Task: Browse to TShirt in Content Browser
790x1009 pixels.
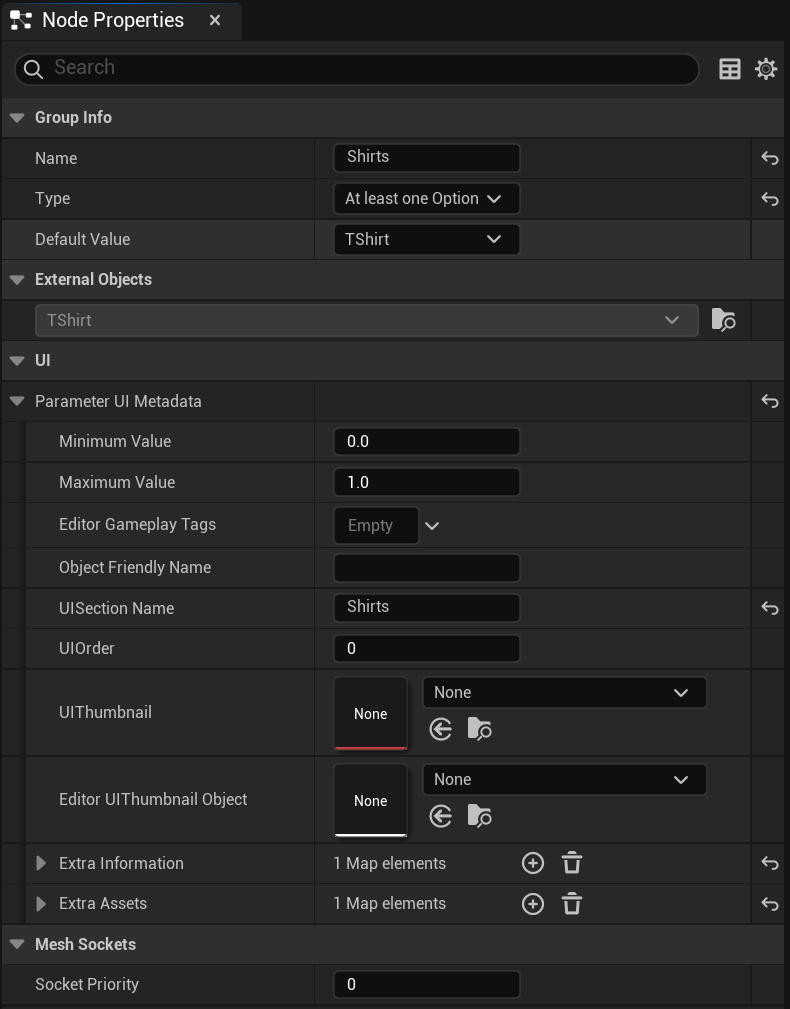Action: [724, 320]
